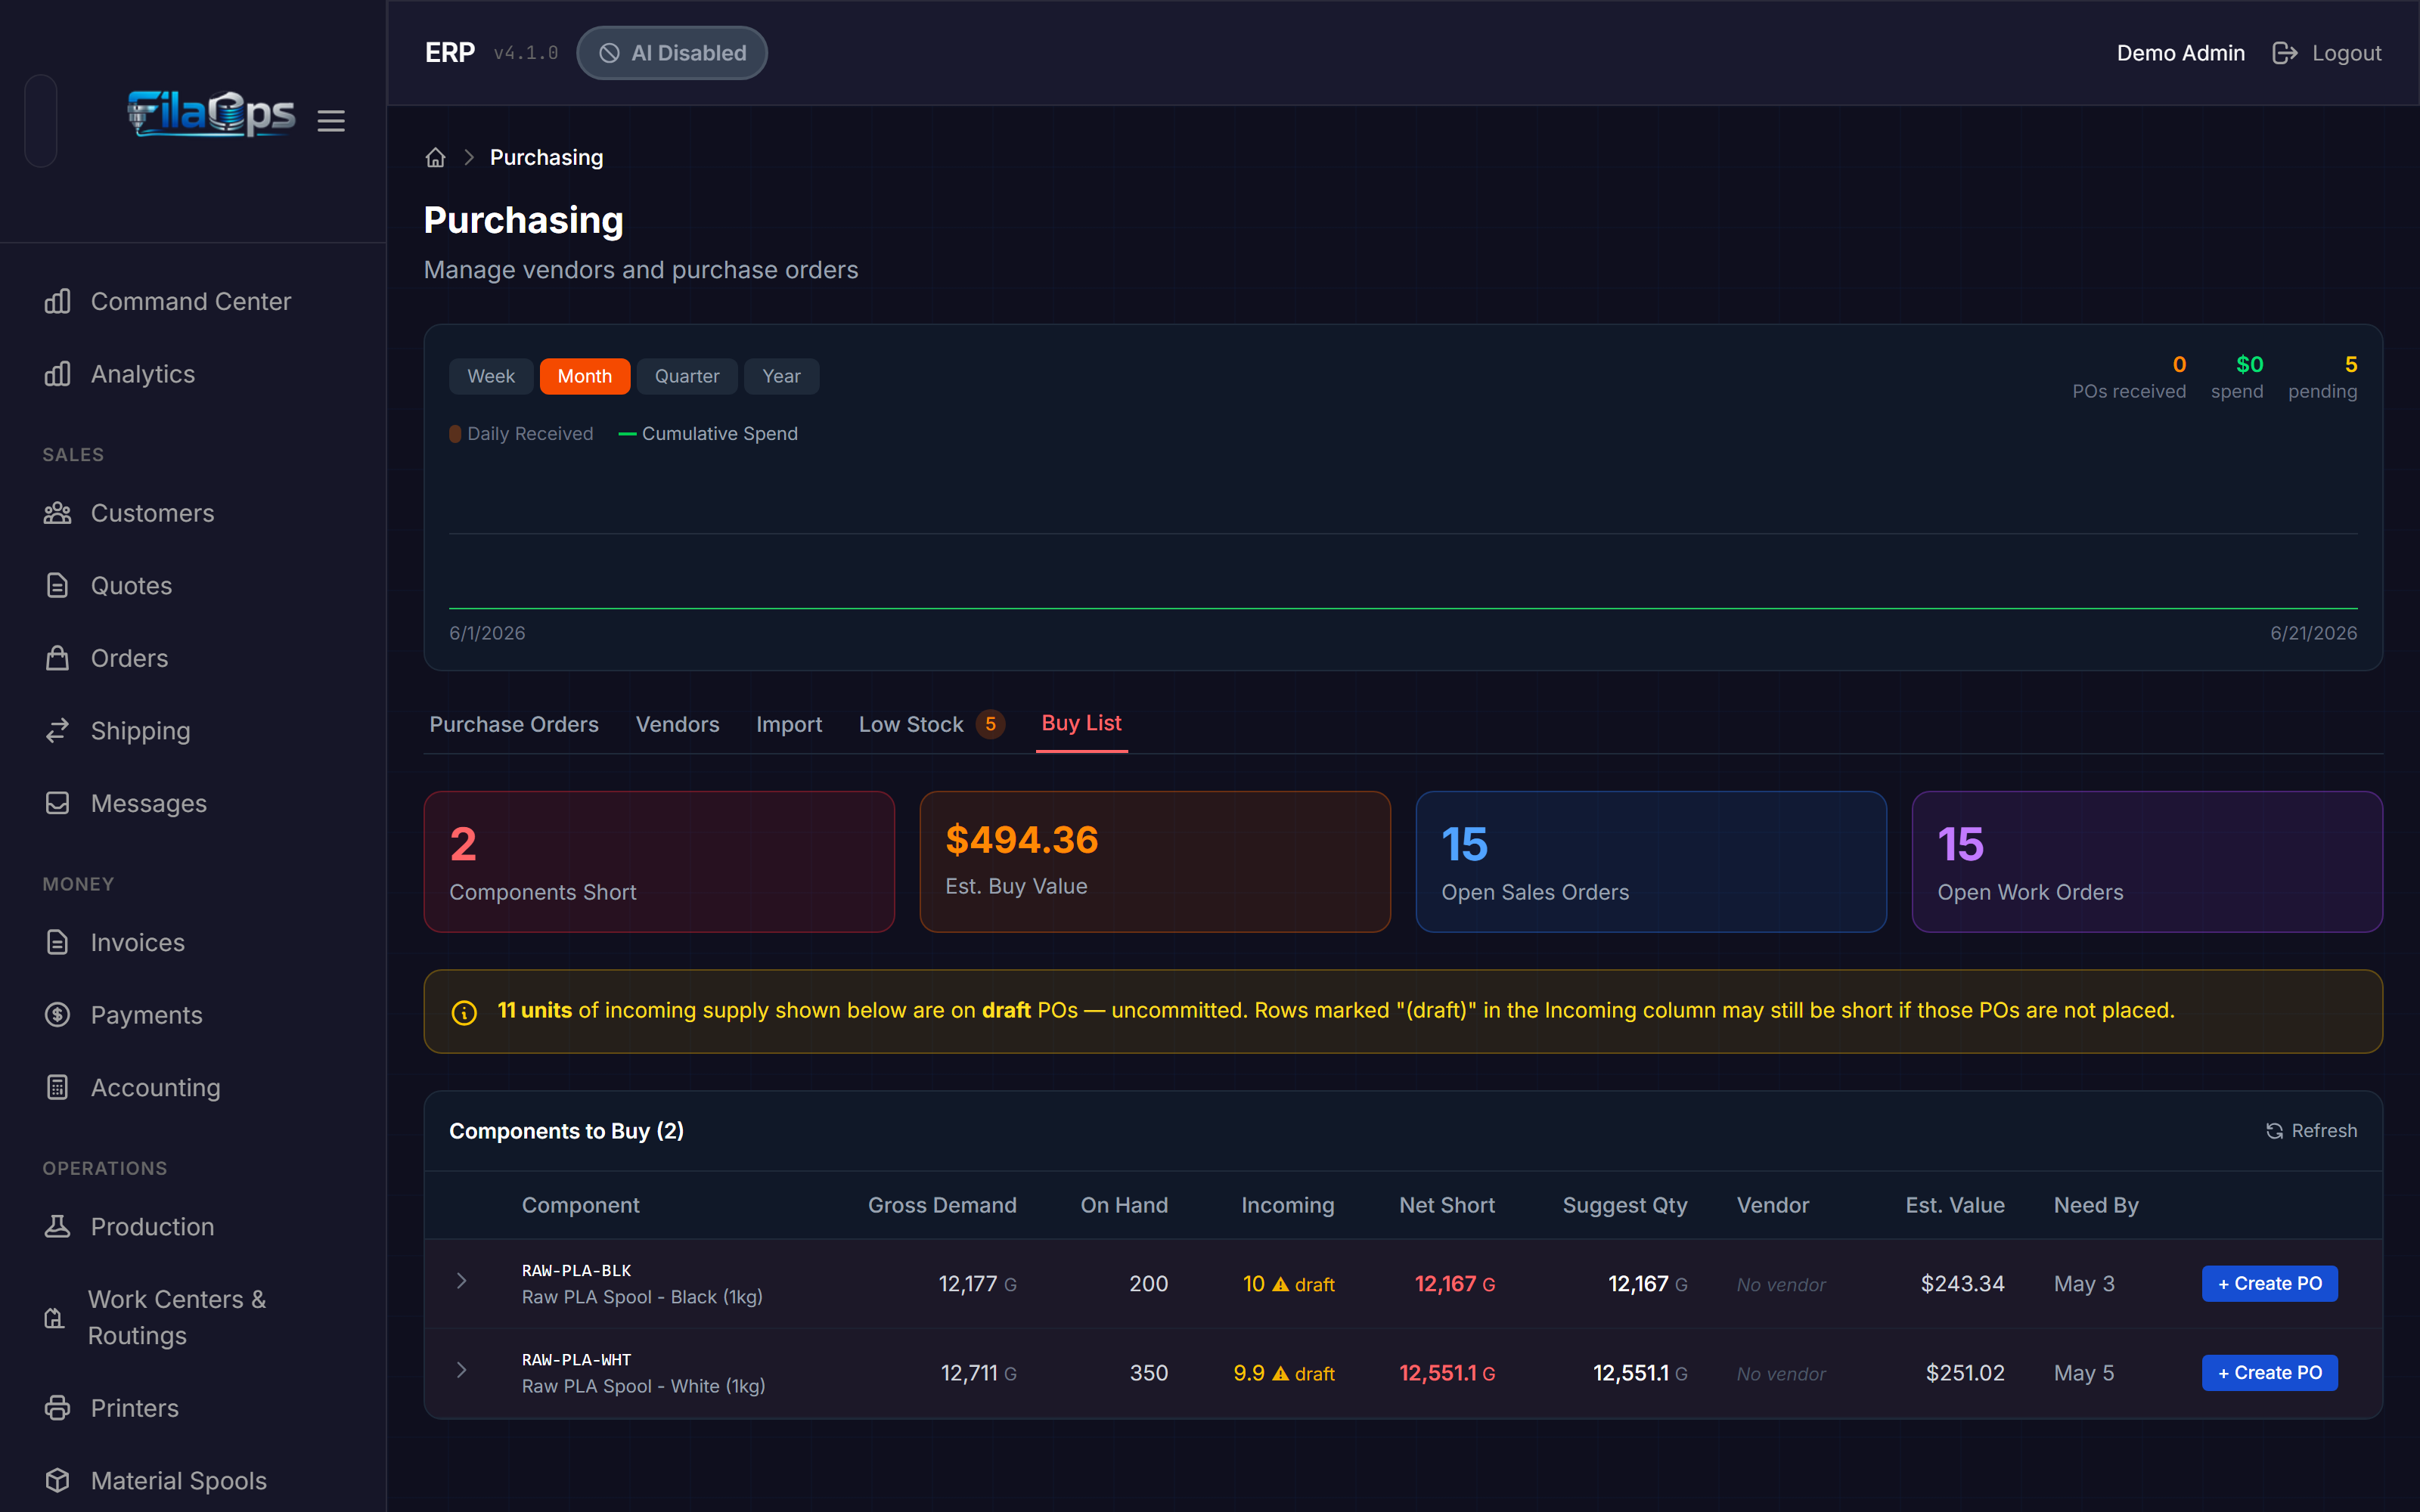
Task: Click the refresh arrows icon
Action: (2274, 1131)
